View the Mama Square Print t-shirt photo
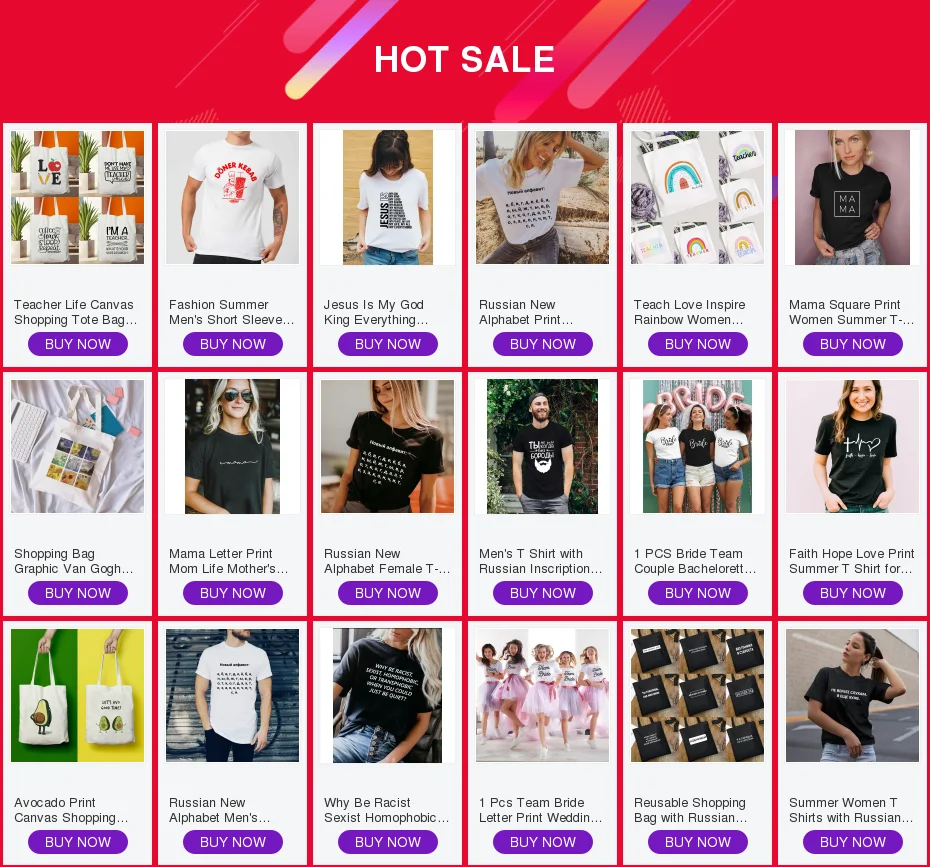930x867 pixels. click(x=852, y=197)
